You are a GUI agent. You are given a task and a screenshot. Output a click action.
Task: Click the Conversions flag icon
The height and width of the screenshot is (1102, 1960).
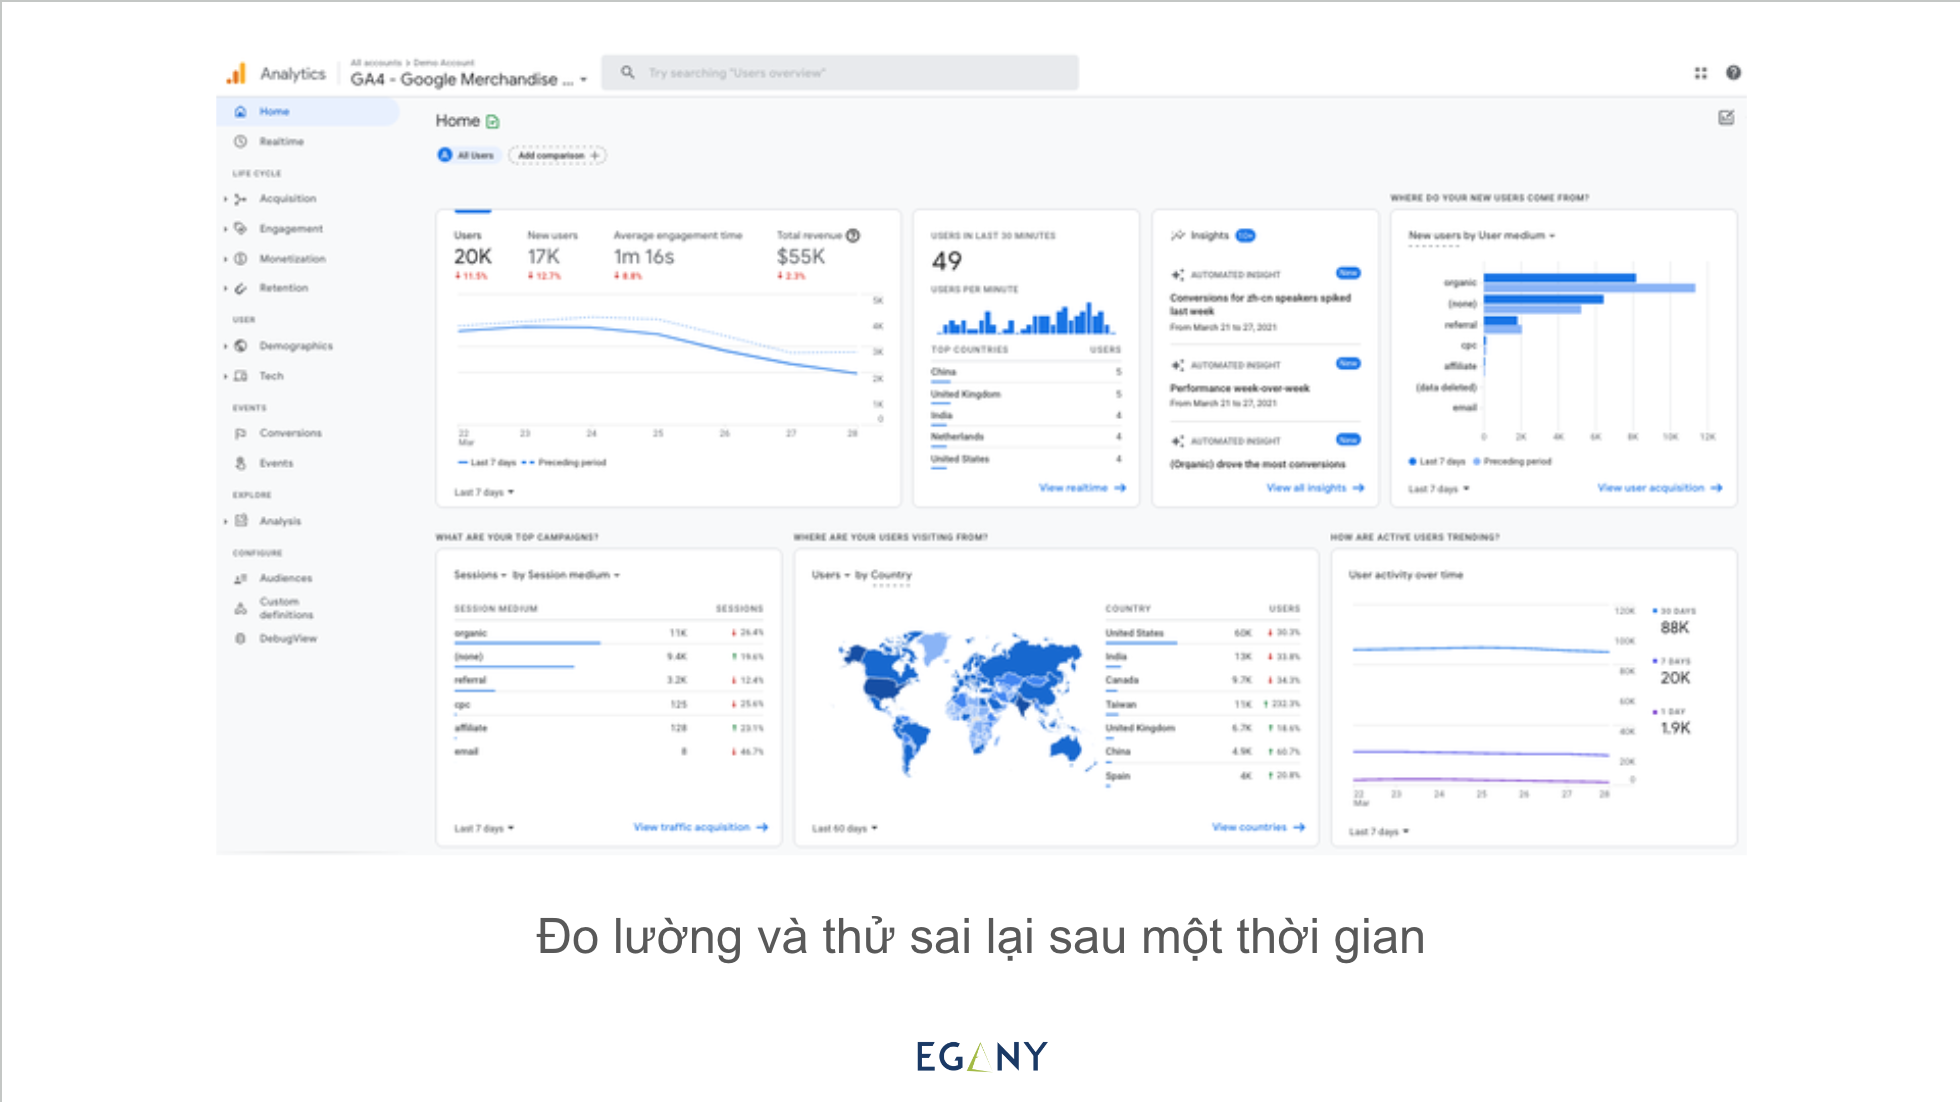click(240, 434)
